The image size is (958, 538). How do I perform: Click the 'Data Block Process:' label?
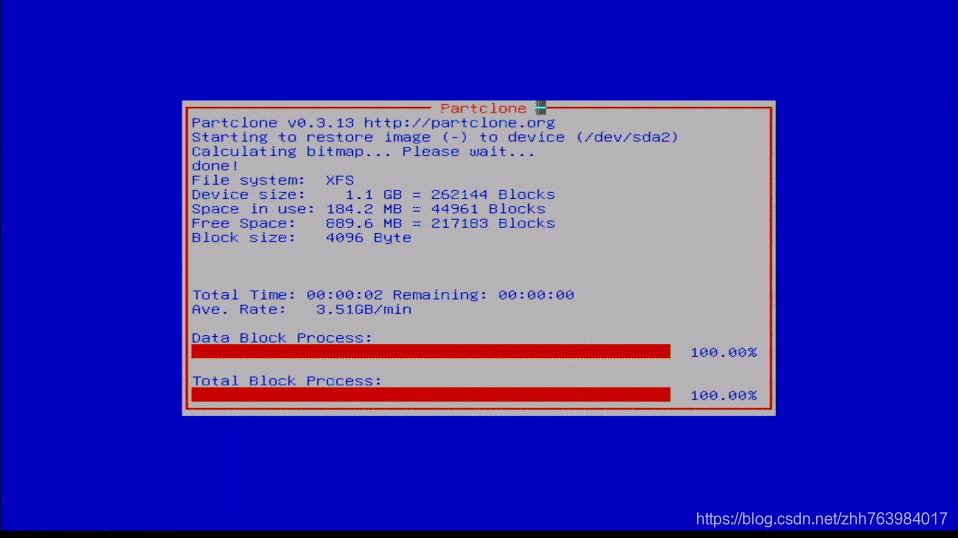pos(282,338)
